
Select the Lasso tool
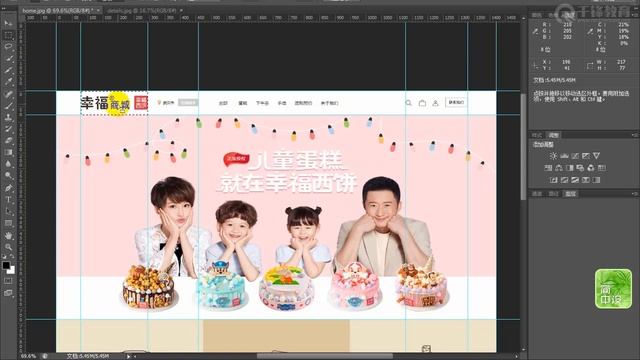coord(8,47)
